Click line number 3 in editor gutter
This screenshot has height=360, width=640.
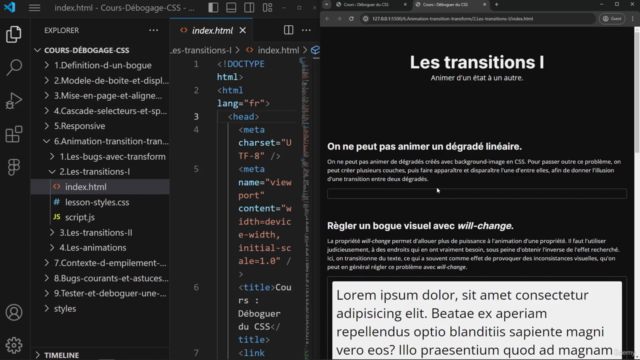(196, 116)
